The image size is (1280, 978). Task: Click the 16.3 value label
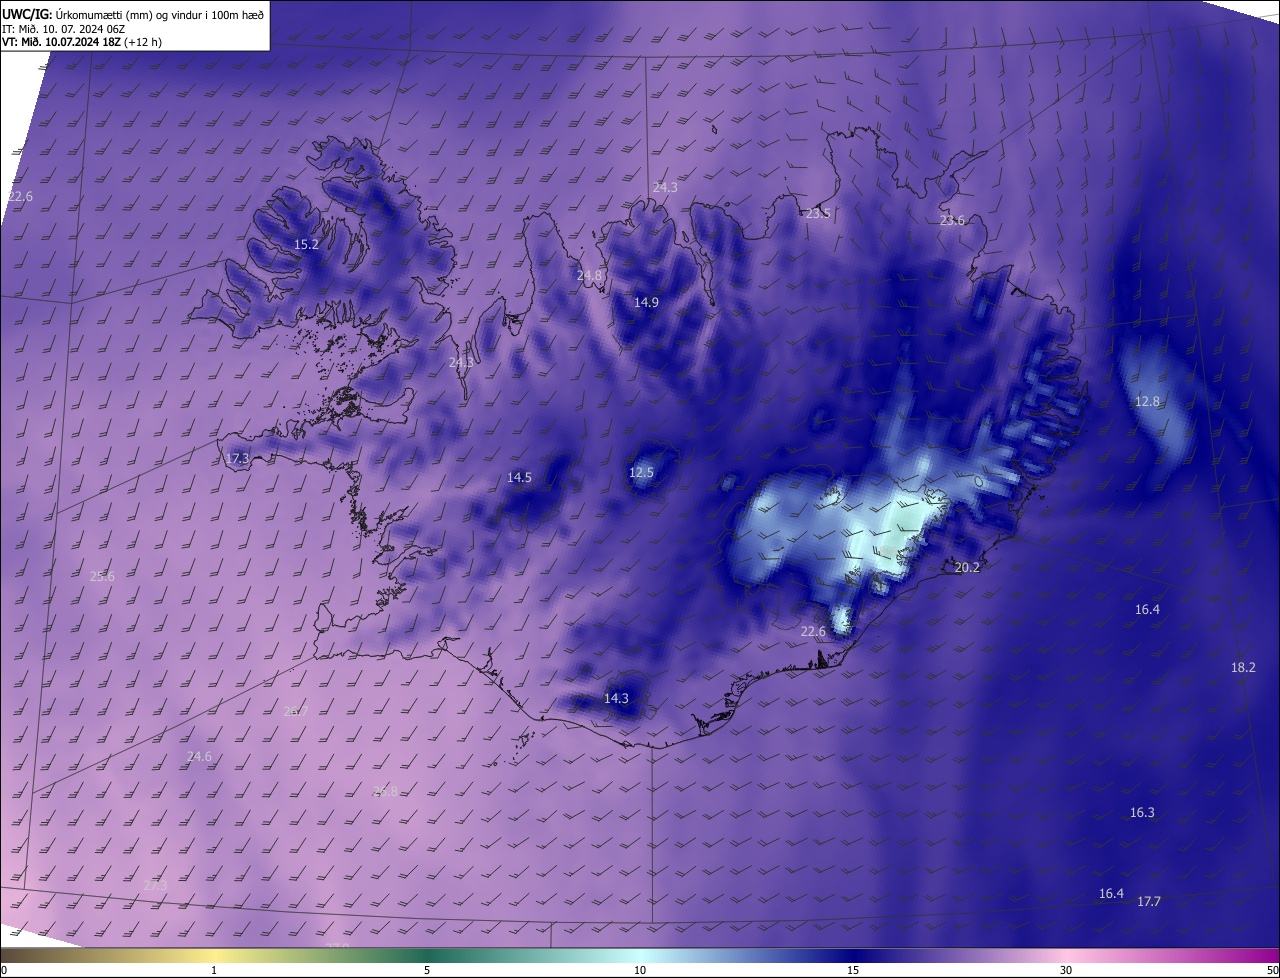point(1142,812)
